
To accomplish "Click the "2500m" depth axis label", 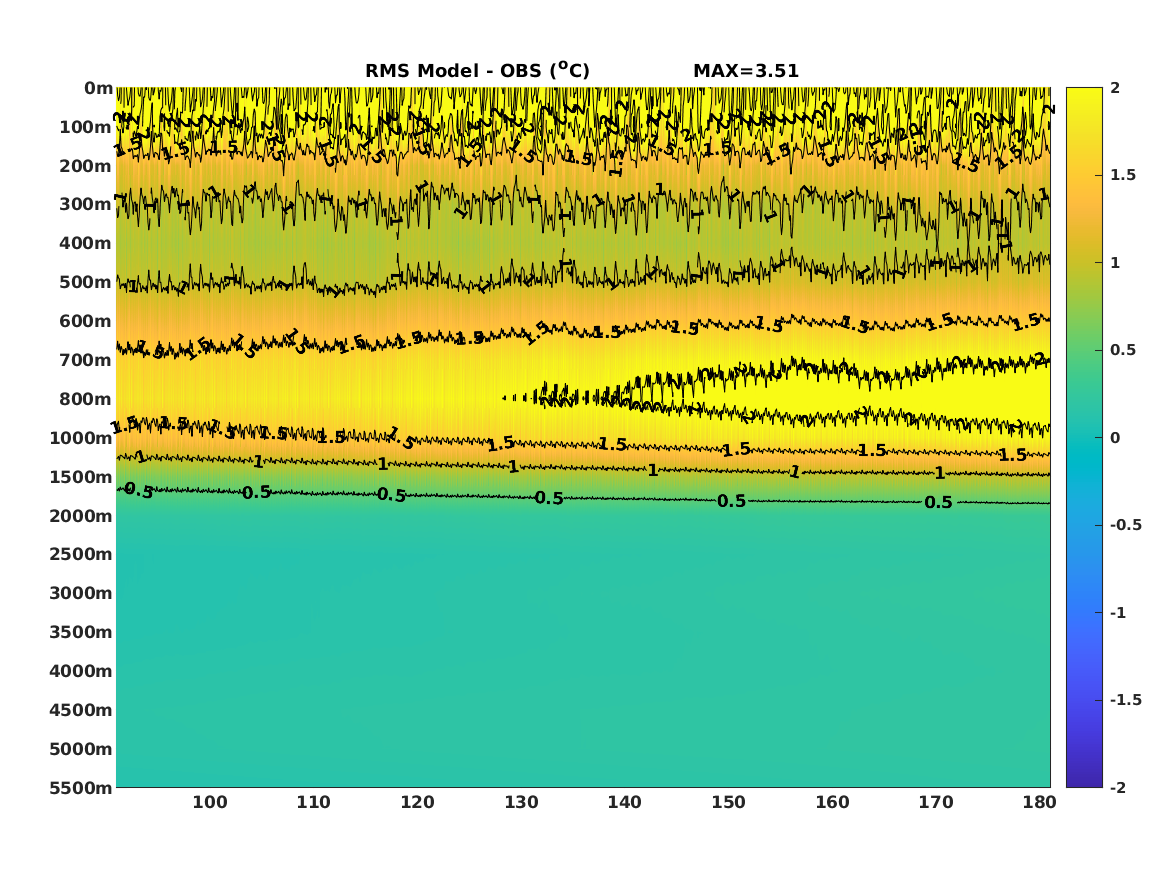I will pyautogui.click(x=81, y=554).
